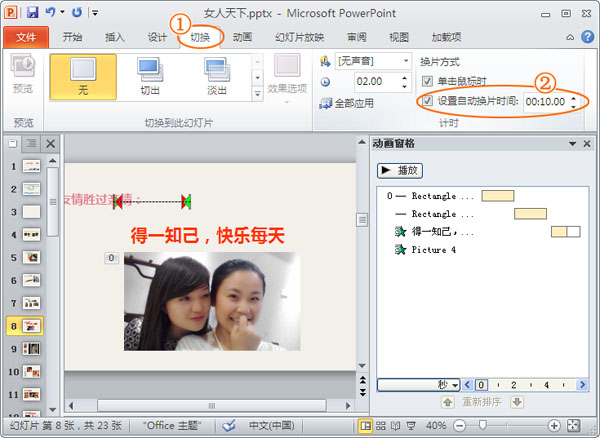Minimize the ribbon with the caret icon
Viewport: 600px width, 438px height.
tap(570, 37)
